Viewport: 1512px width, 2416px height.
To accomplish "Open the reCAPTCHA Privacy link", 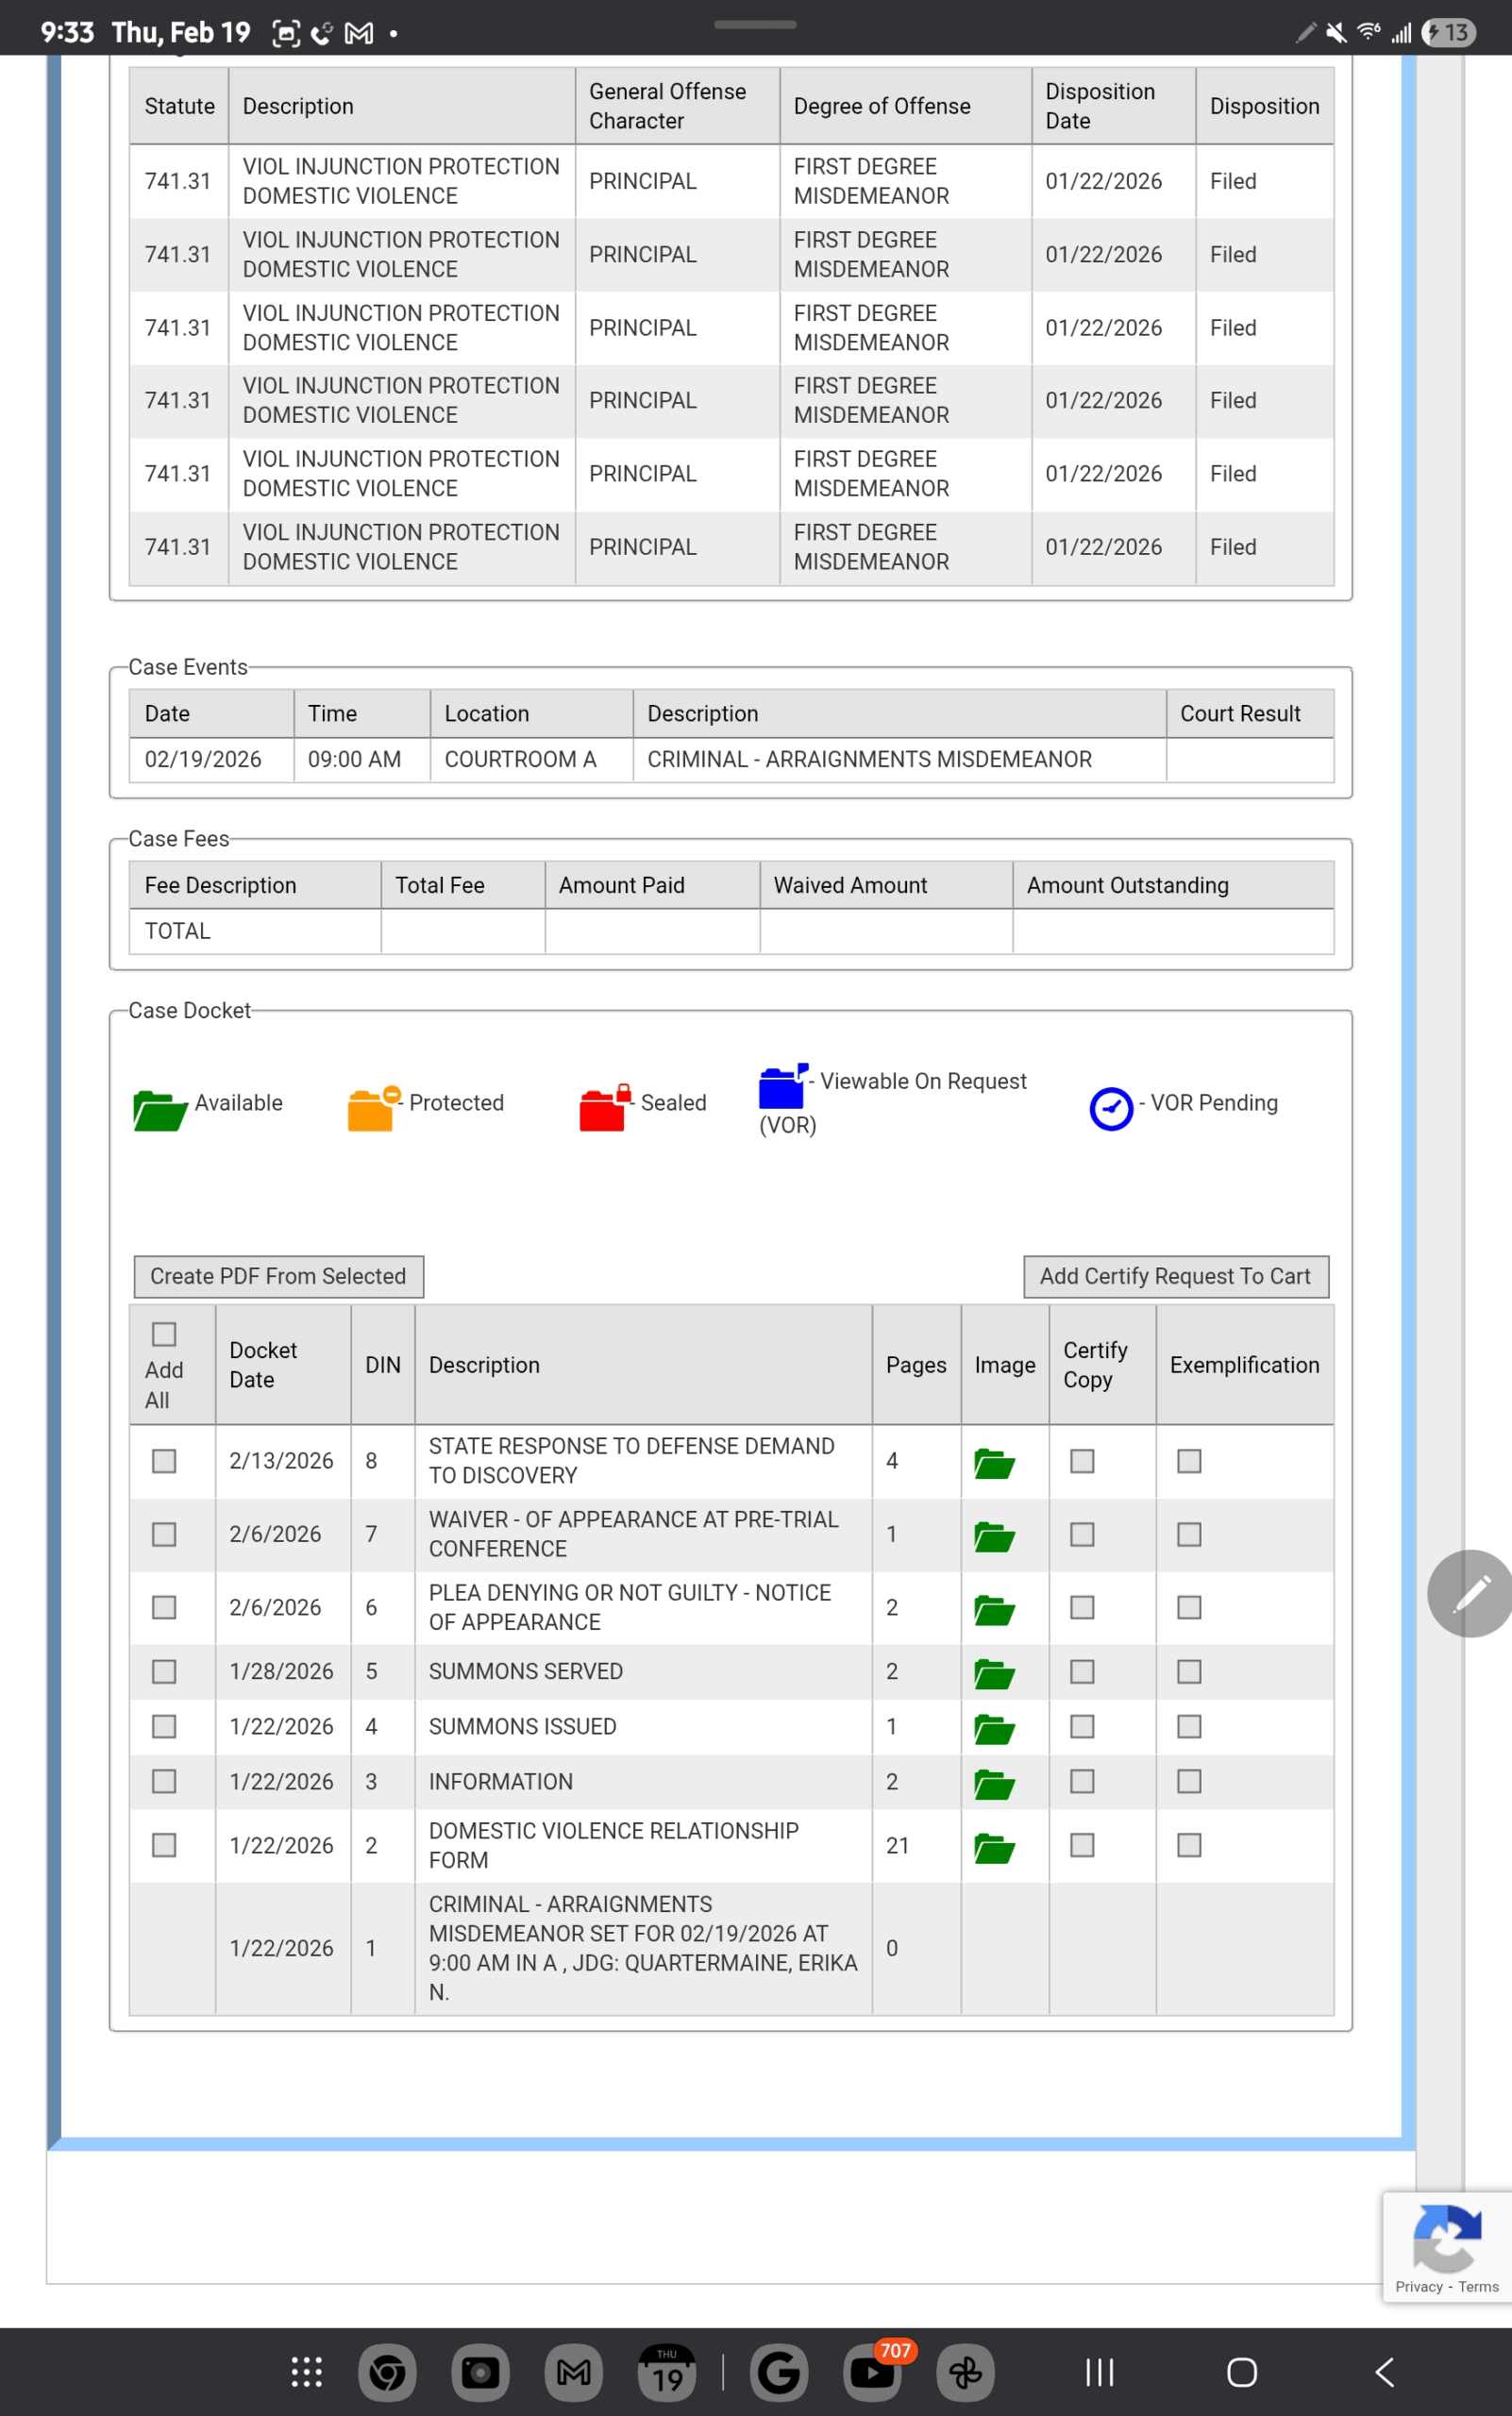I will 1418,2286.
